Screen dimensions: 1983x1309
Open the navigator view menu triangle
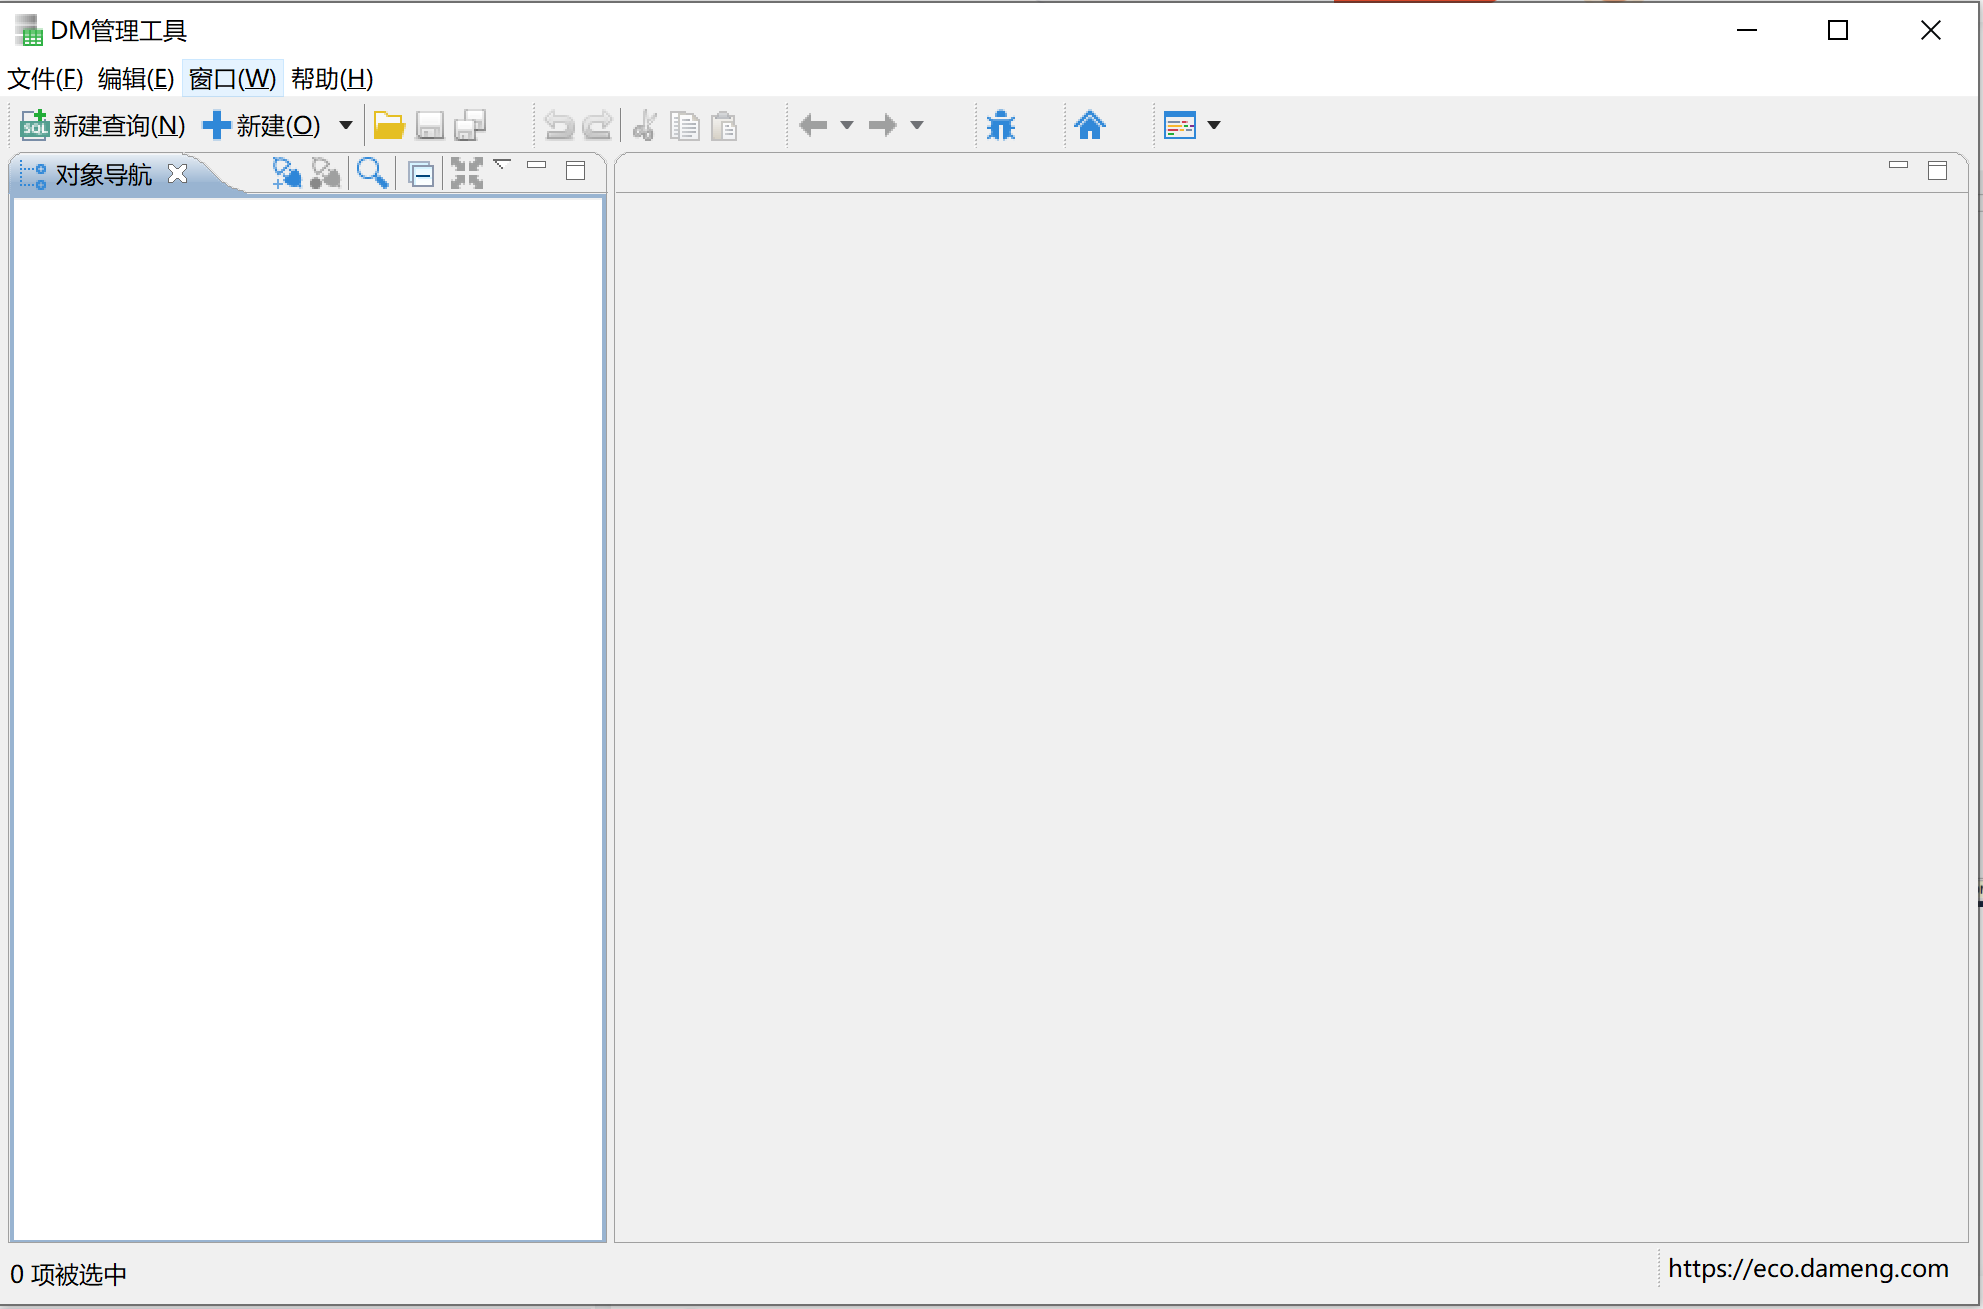502,164
